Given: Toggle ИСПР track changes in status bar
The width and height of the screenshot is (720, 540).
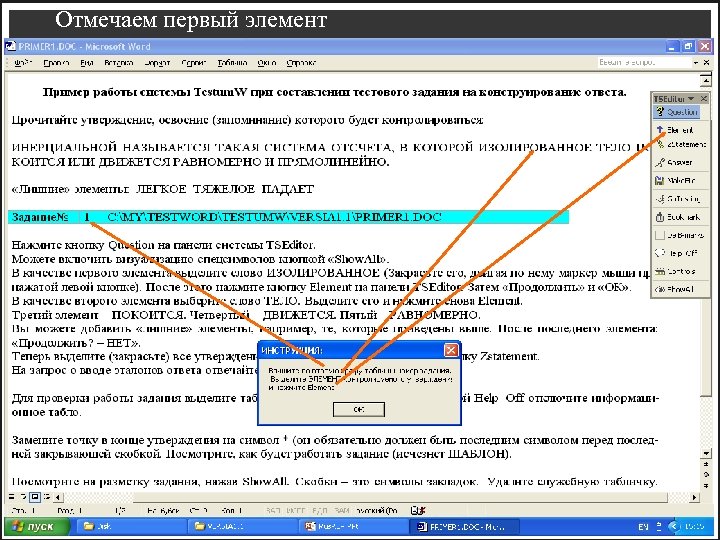Looking at the screenshot, I should (298, 511).
